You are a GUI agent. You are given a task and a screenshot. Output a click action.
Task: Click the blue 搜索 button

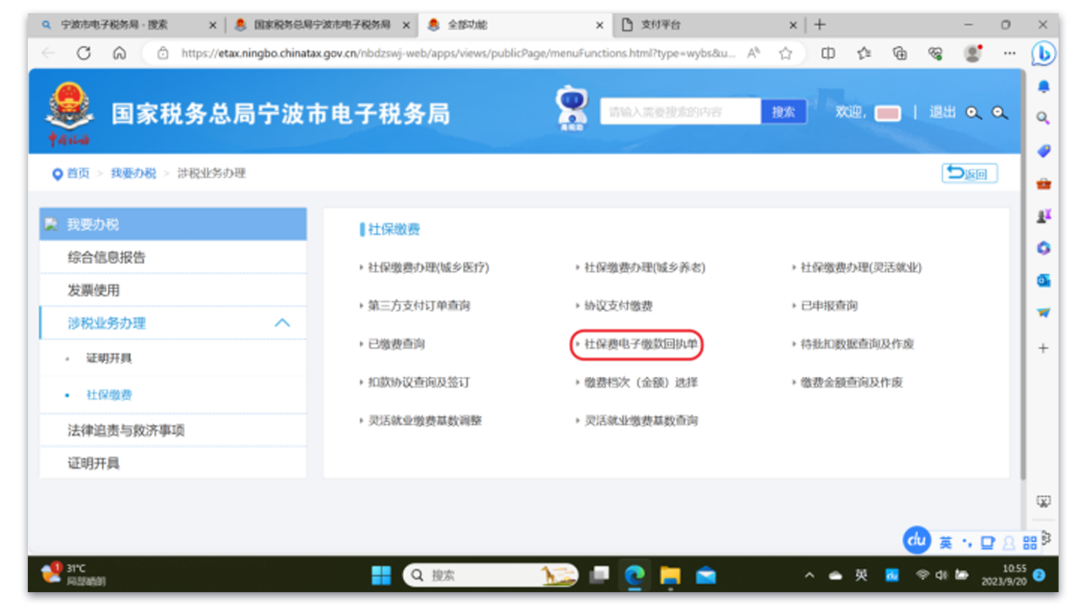pos(783,112)
